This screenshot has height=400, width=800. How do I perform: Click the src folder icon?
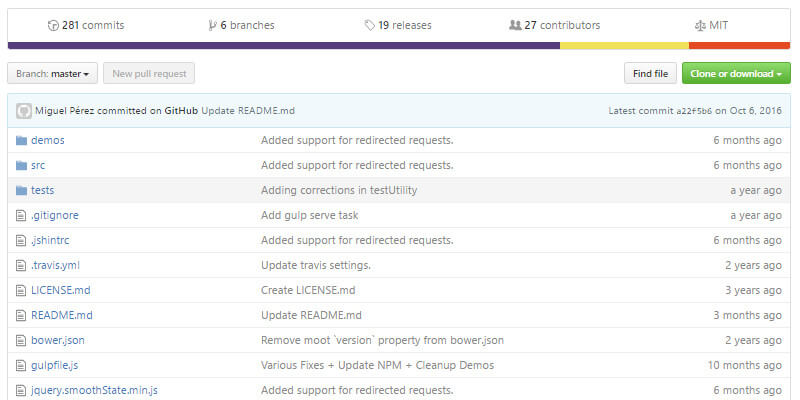pyautogui.click(x=21, y=165)
